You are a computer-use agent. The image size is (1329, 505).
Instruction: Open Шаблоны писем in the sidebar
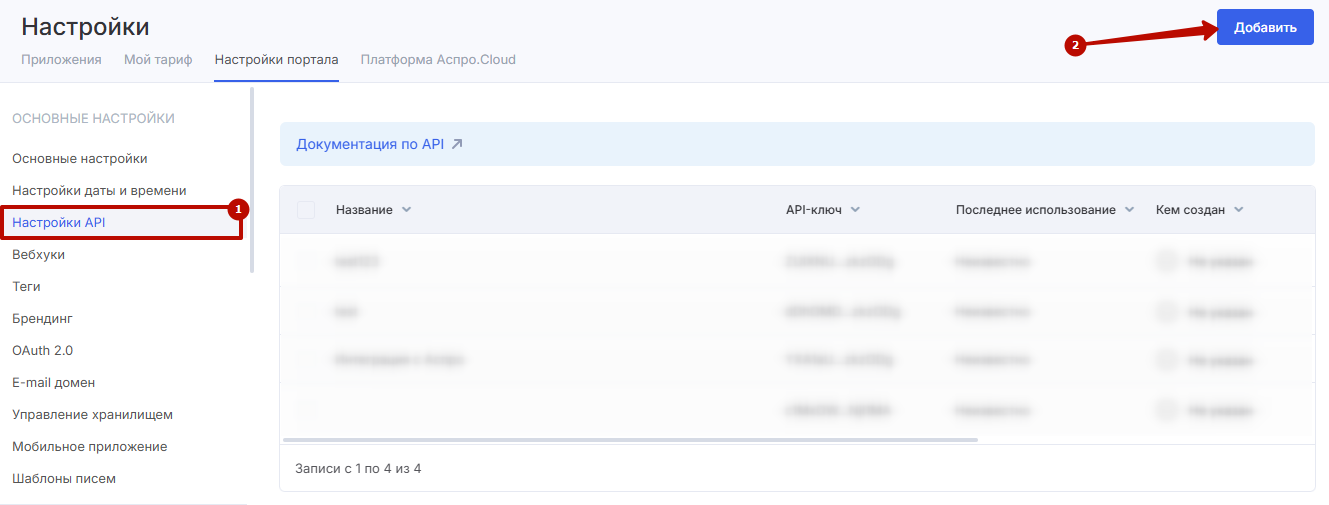(x=64, y=478)
